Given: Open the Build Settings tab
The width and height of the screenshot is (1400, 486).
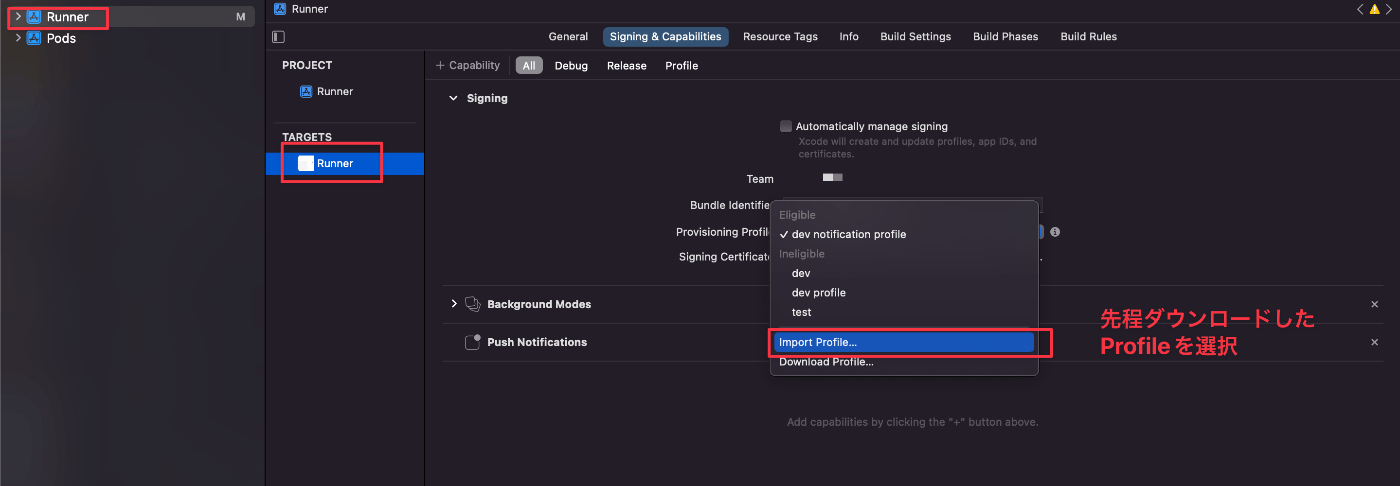Looking at the screenshot, I should click(x=915, y=37).
